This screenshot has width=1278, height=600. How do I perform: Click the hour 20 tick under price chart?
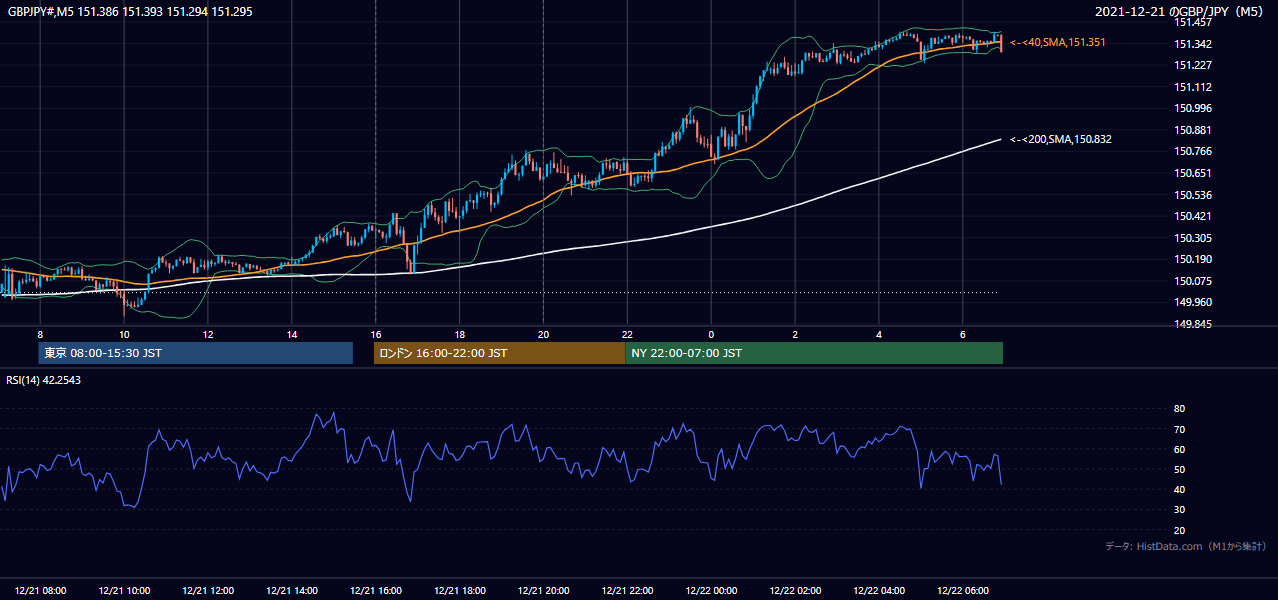point(543,334)
